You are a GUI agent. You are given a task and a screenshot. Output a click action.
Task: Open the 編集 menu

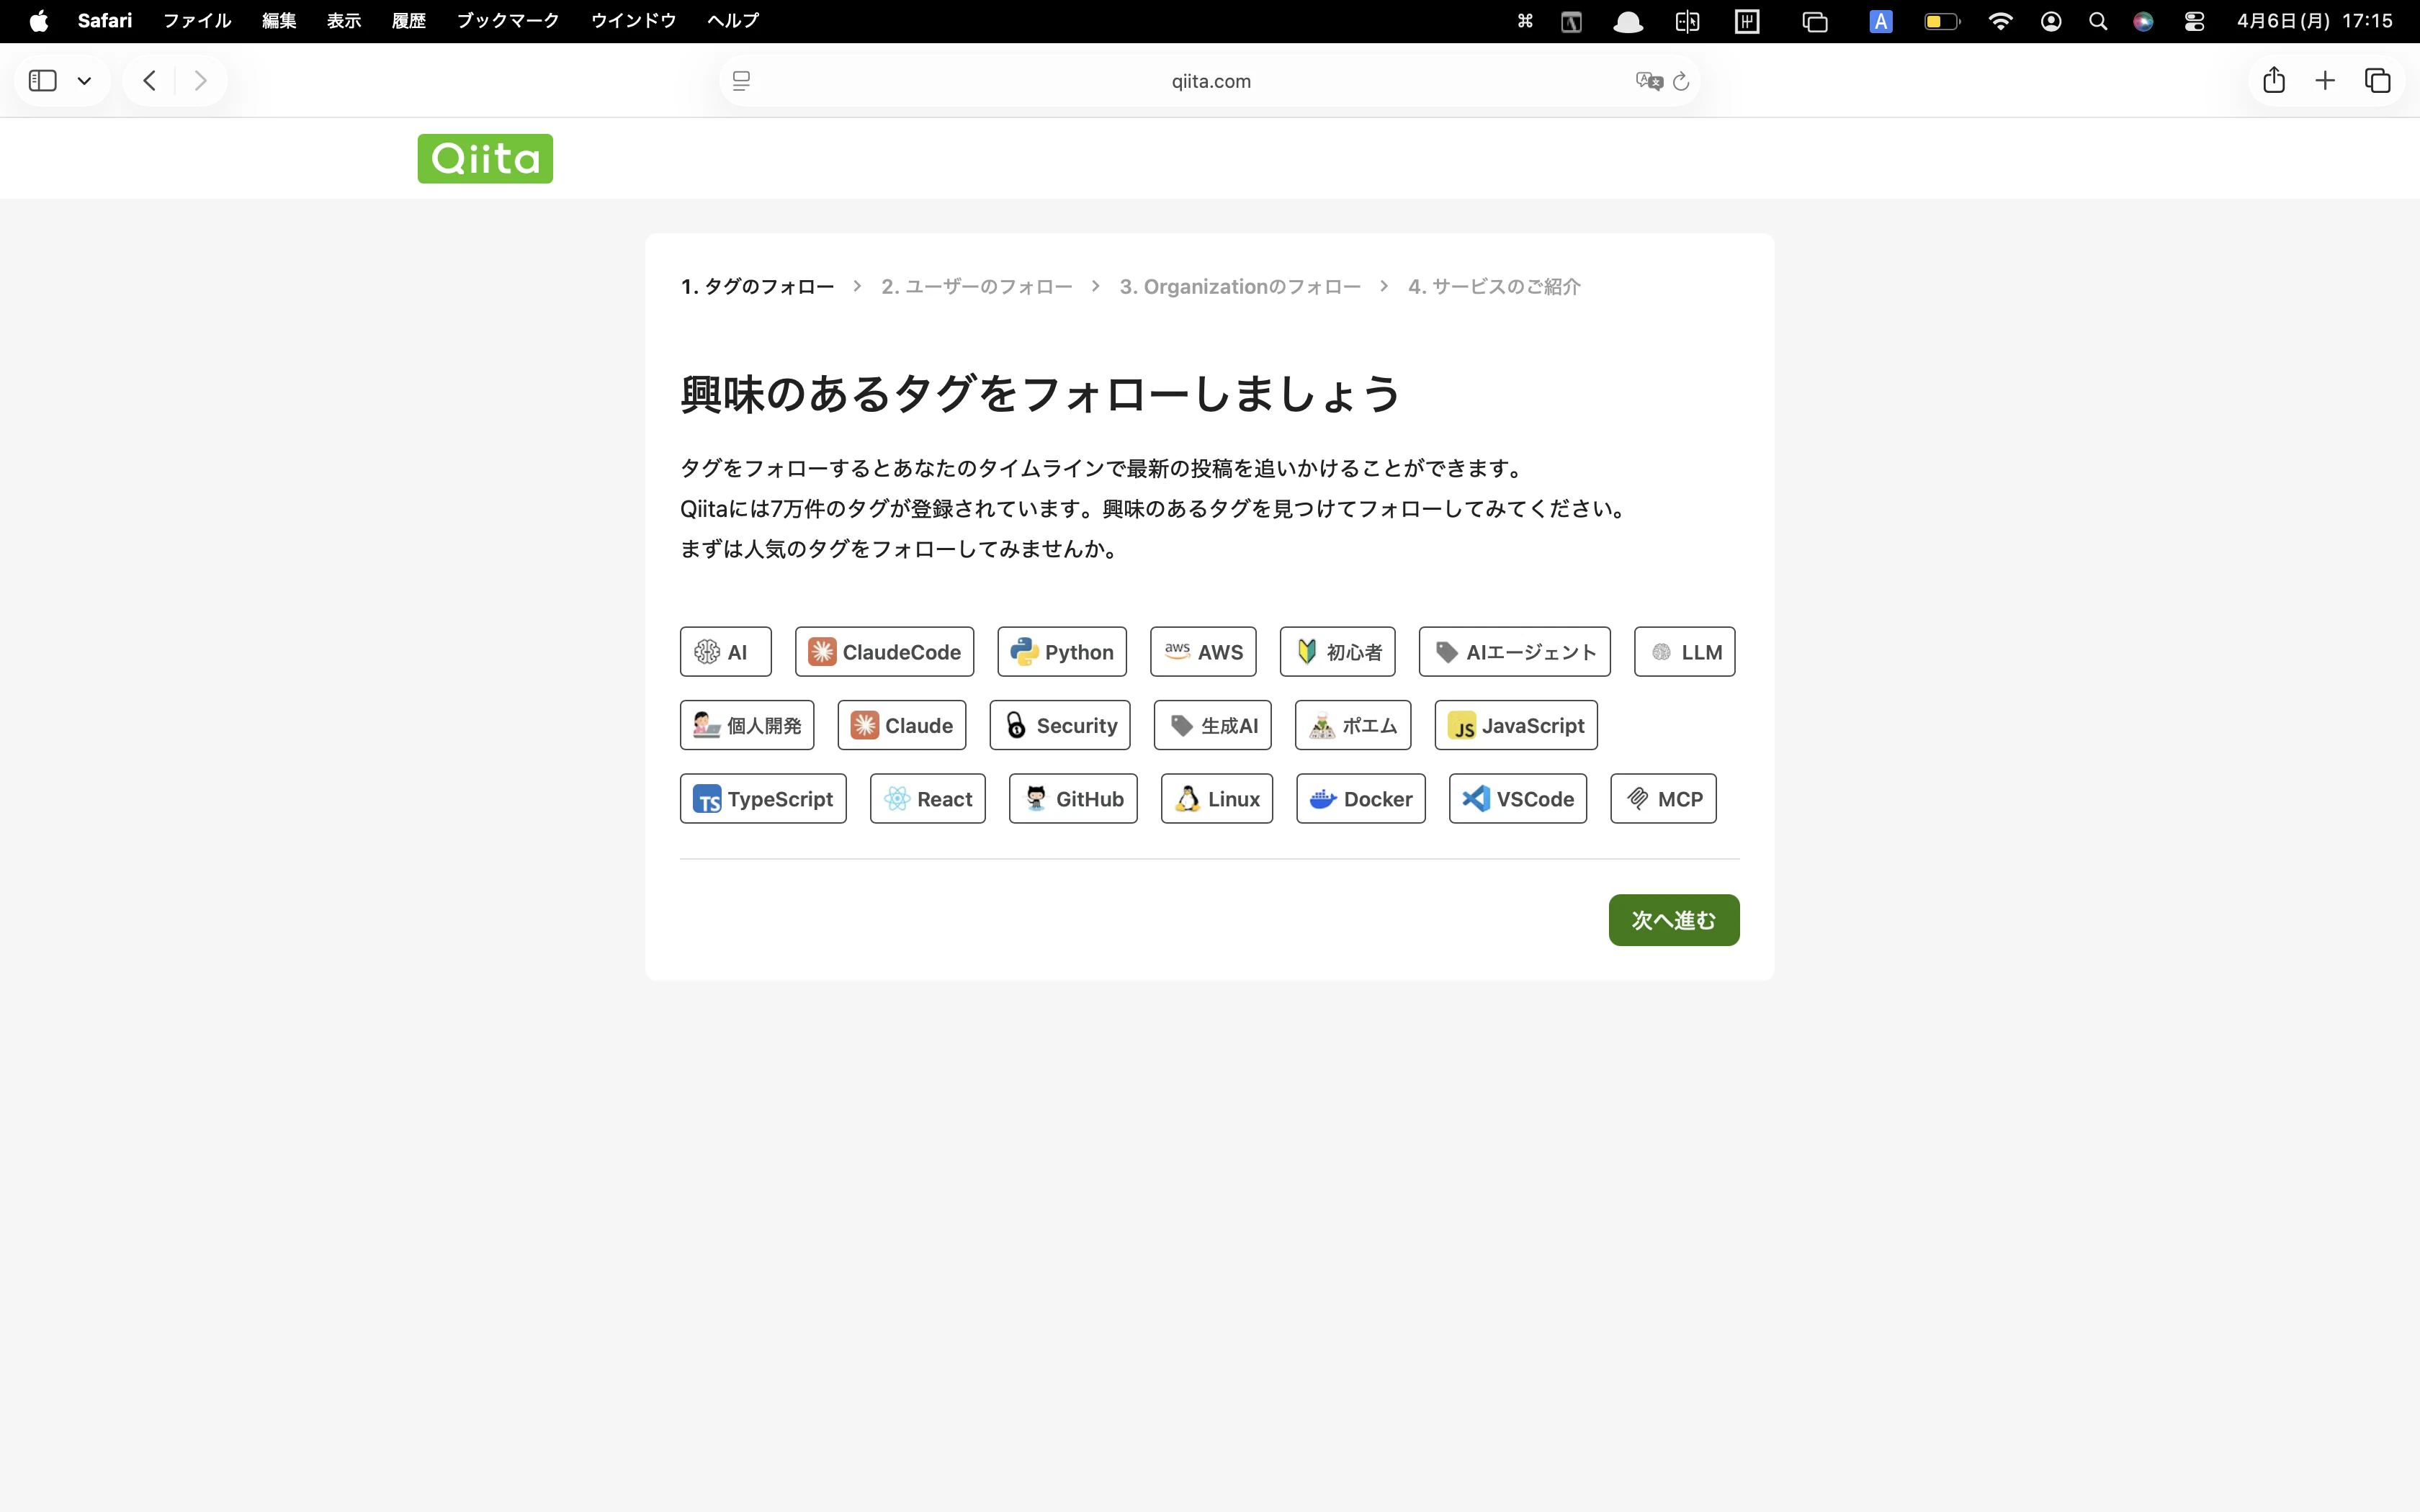(279, 21)
